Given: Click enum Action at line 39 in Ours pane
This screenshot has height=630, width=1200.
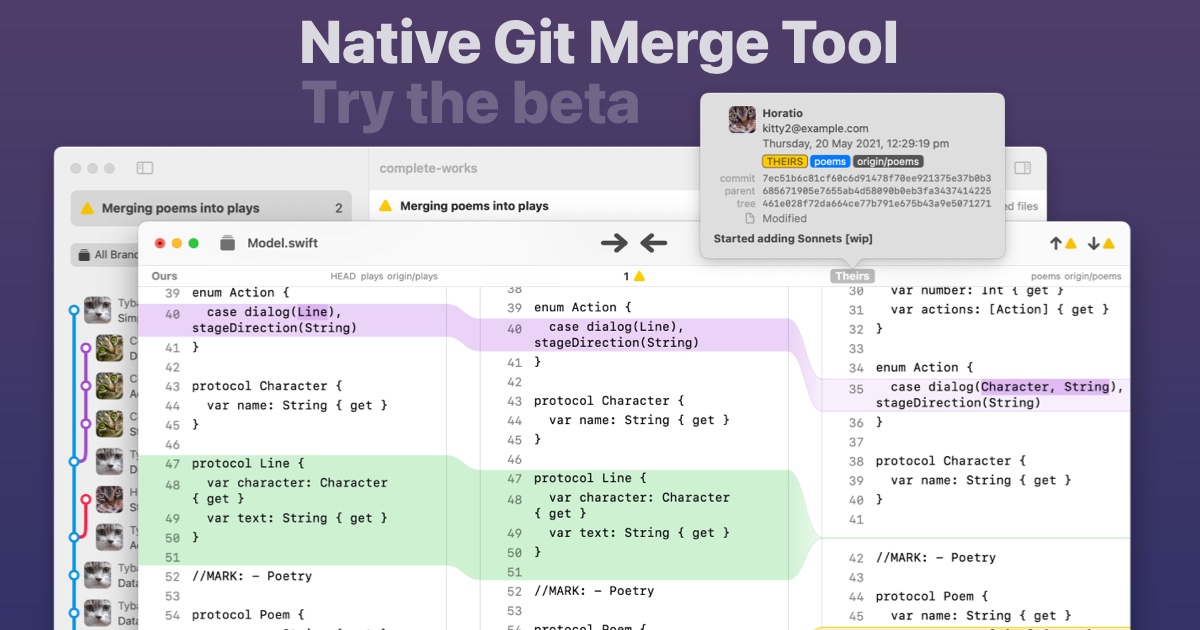Looking at the screenshot, I should coord(240,293).
